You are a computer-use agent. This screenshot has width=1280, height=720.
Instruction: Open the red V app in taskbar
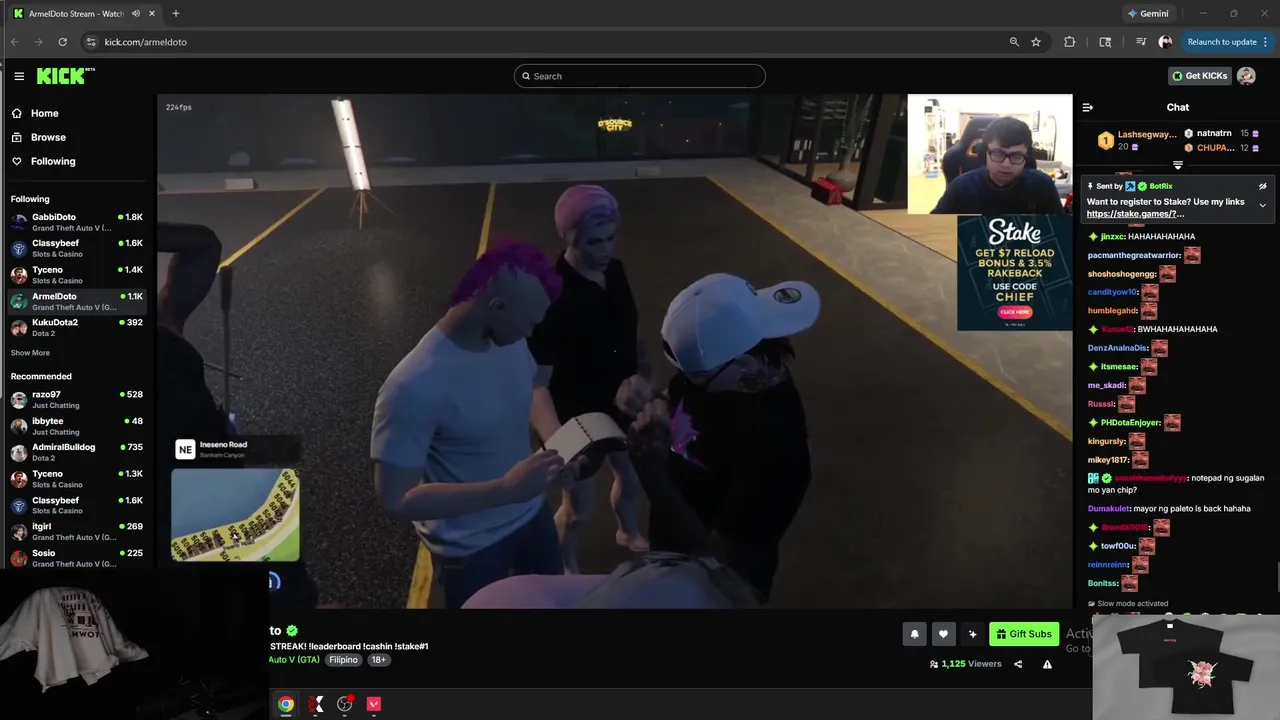click(x=374, y=704)
